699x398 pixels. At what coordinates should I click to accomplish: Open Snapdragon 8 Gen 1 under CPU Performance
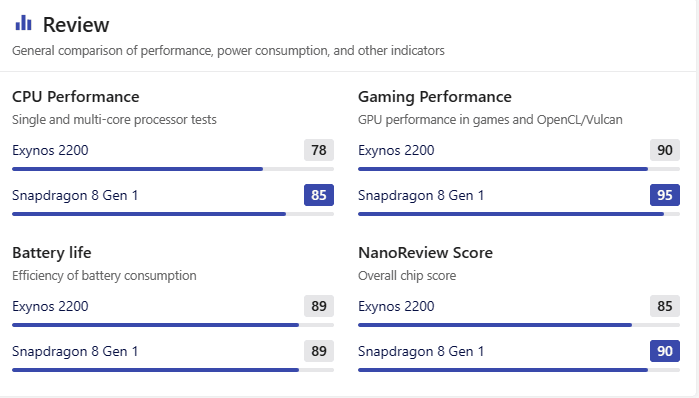[75, 195]
